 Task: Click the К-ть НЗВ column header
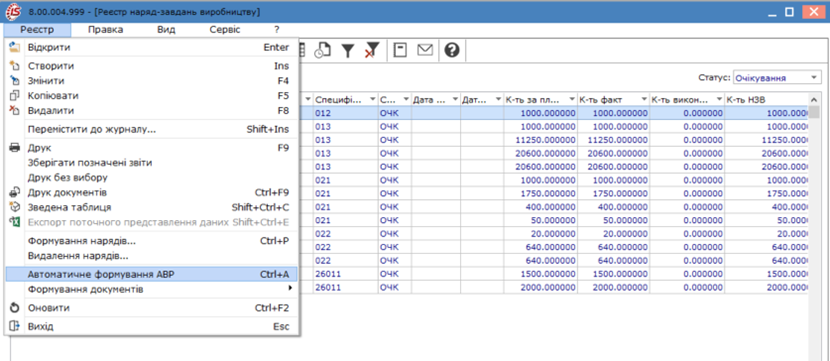[x=766, y=100]
